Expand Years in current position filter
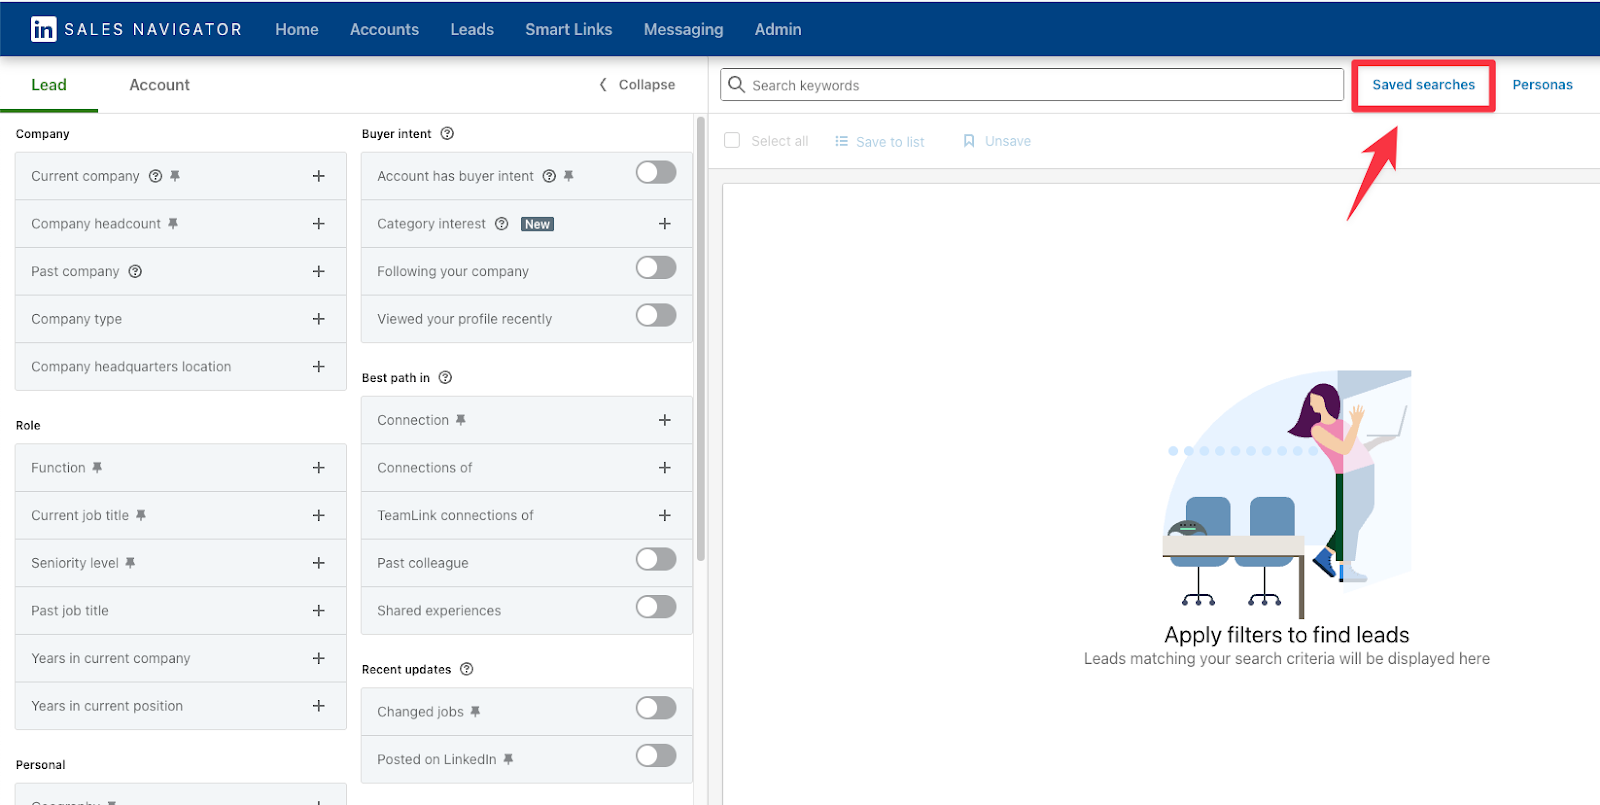The image size is (1600, 805). (319, 706)
